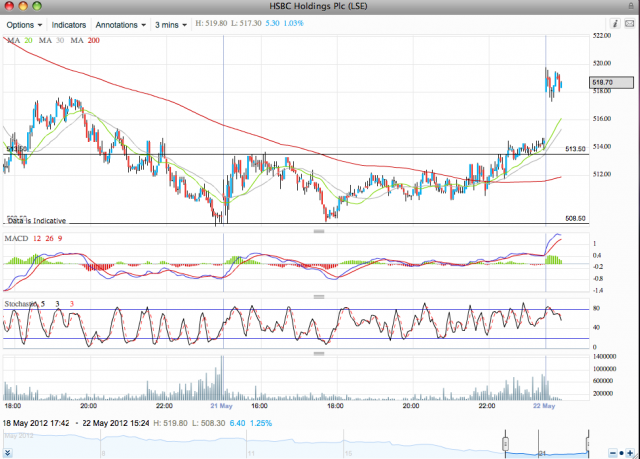Click the 1.03% change value in toolbar
This screenshot has height=459, width=640.
(x=293, y=23)
